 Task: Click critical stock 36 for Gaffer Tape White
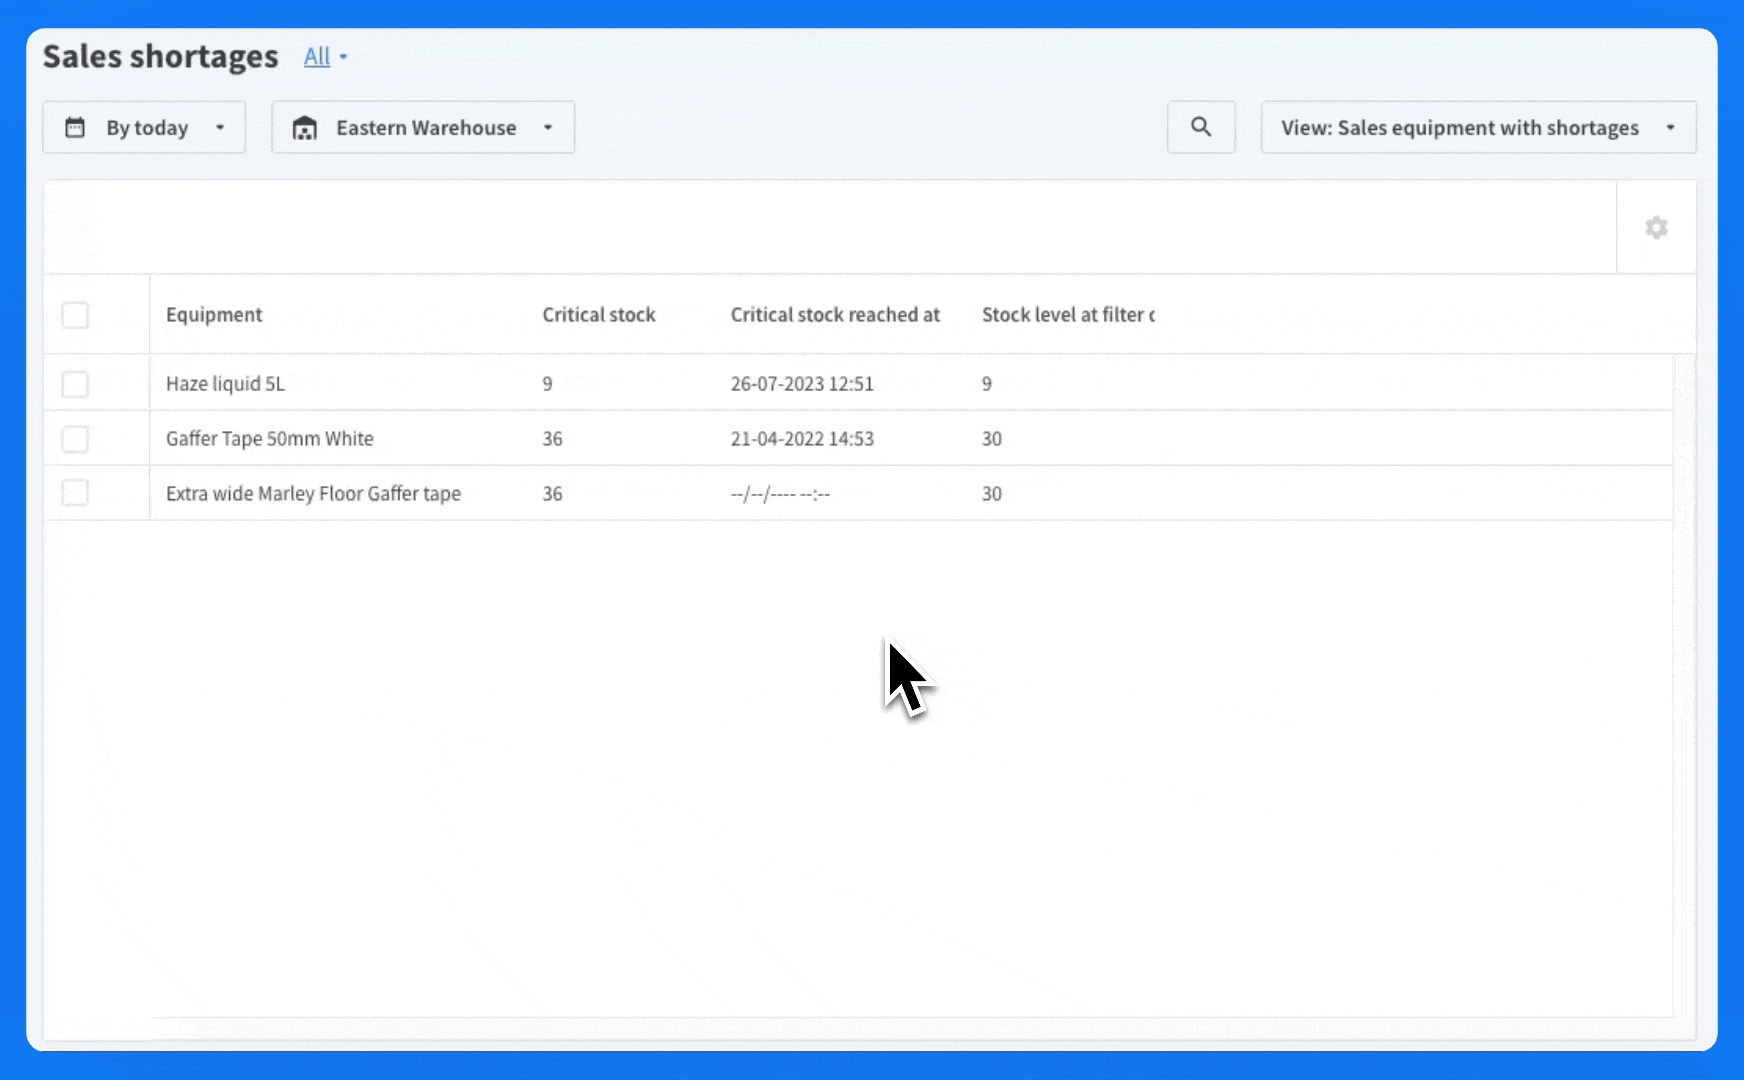tap(552, 439)
